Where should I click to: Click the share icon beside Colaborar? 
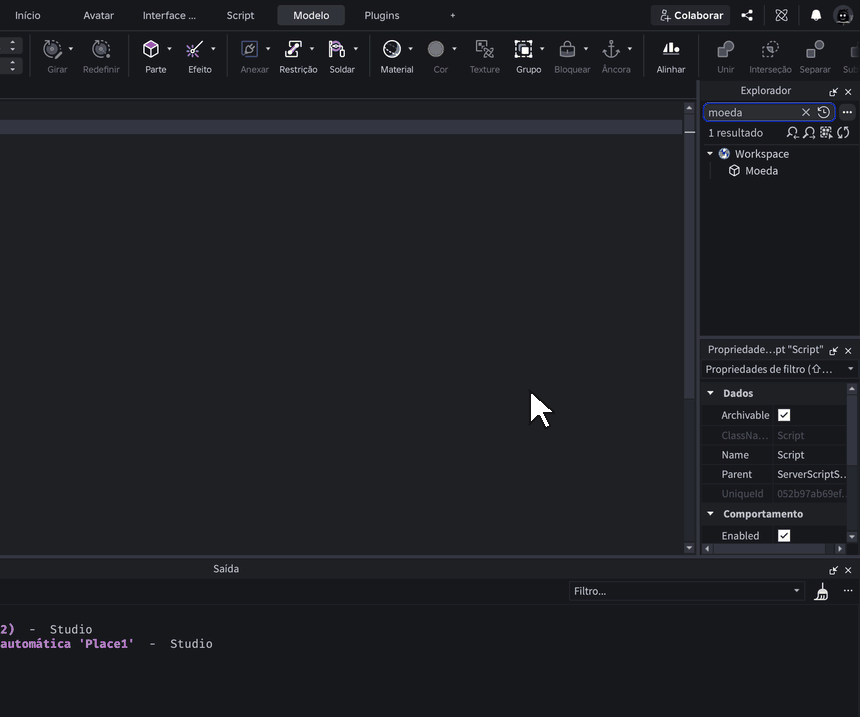(x=747, y=15)
